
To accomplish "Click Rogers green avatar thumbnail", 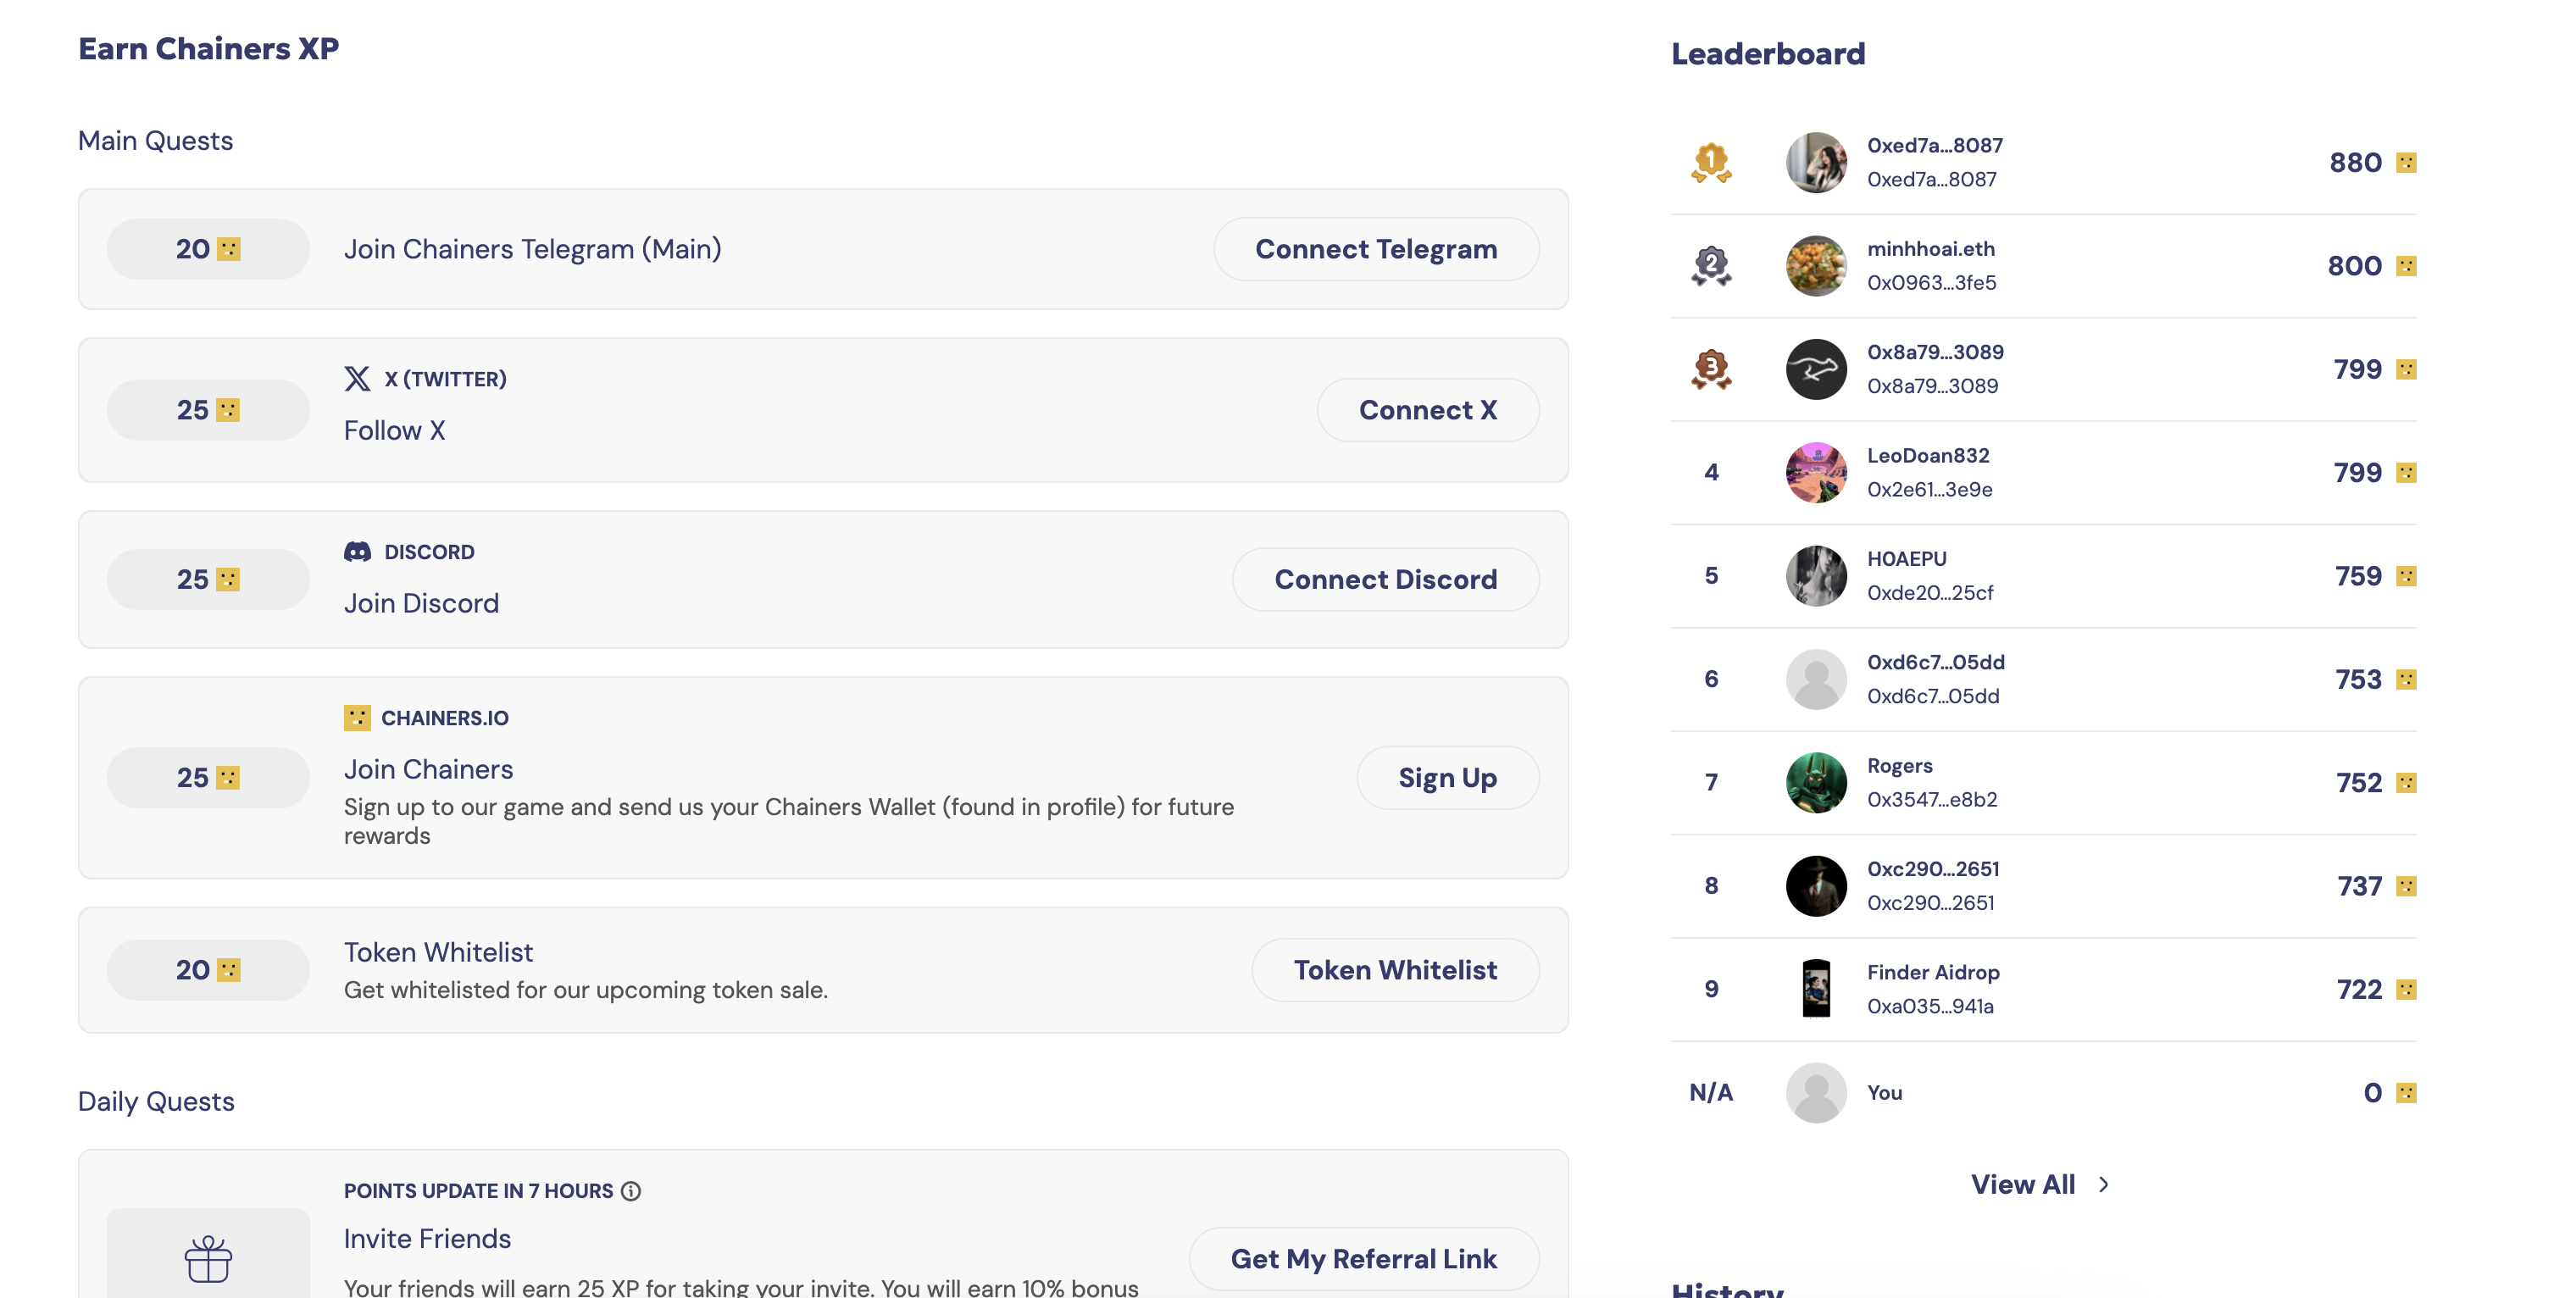I will click(1816, 783).
